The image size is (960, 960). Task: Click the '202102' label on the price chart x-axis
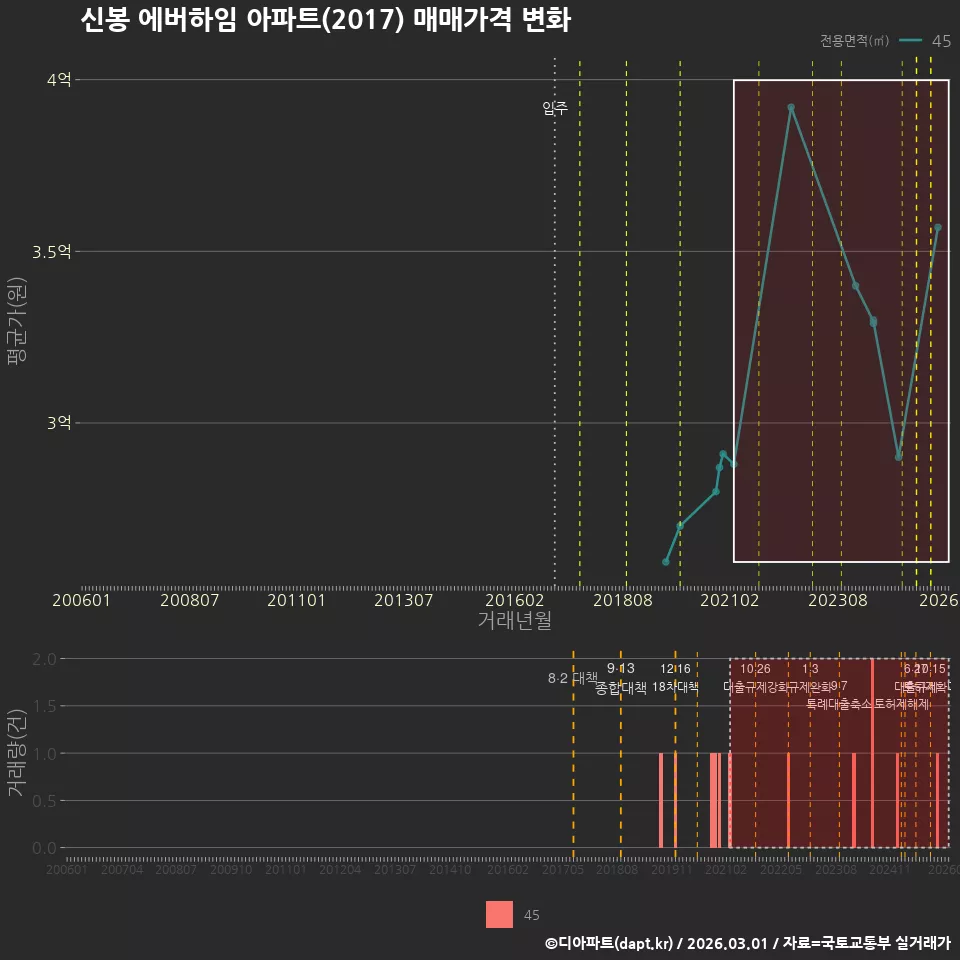click(x=730, y=600)
